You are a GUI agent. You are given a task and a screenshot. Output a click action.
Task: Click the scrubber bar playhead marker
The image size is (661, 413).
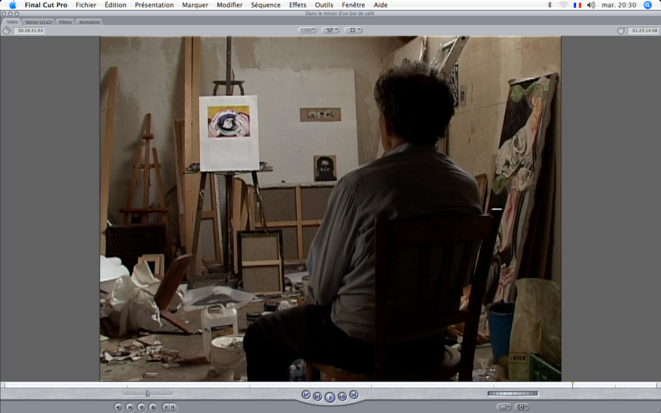572,384
